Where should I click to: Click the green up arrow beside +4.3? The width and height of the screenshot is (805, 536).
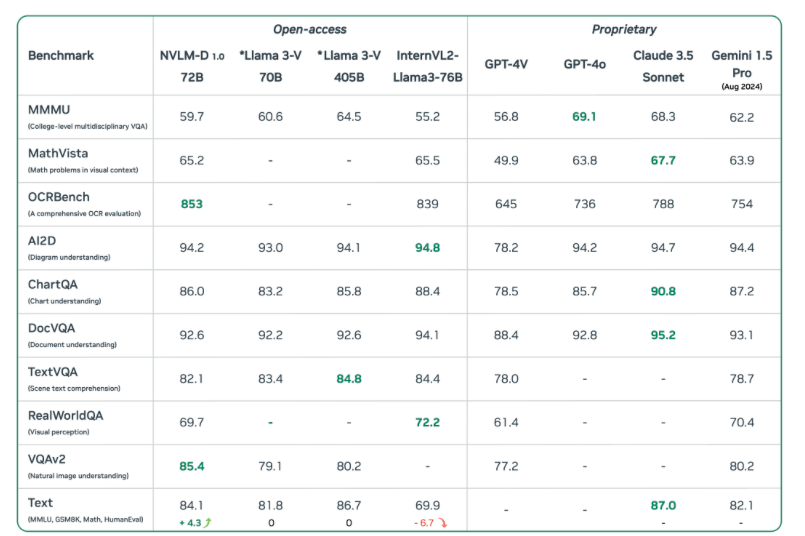tap(208, 521)
